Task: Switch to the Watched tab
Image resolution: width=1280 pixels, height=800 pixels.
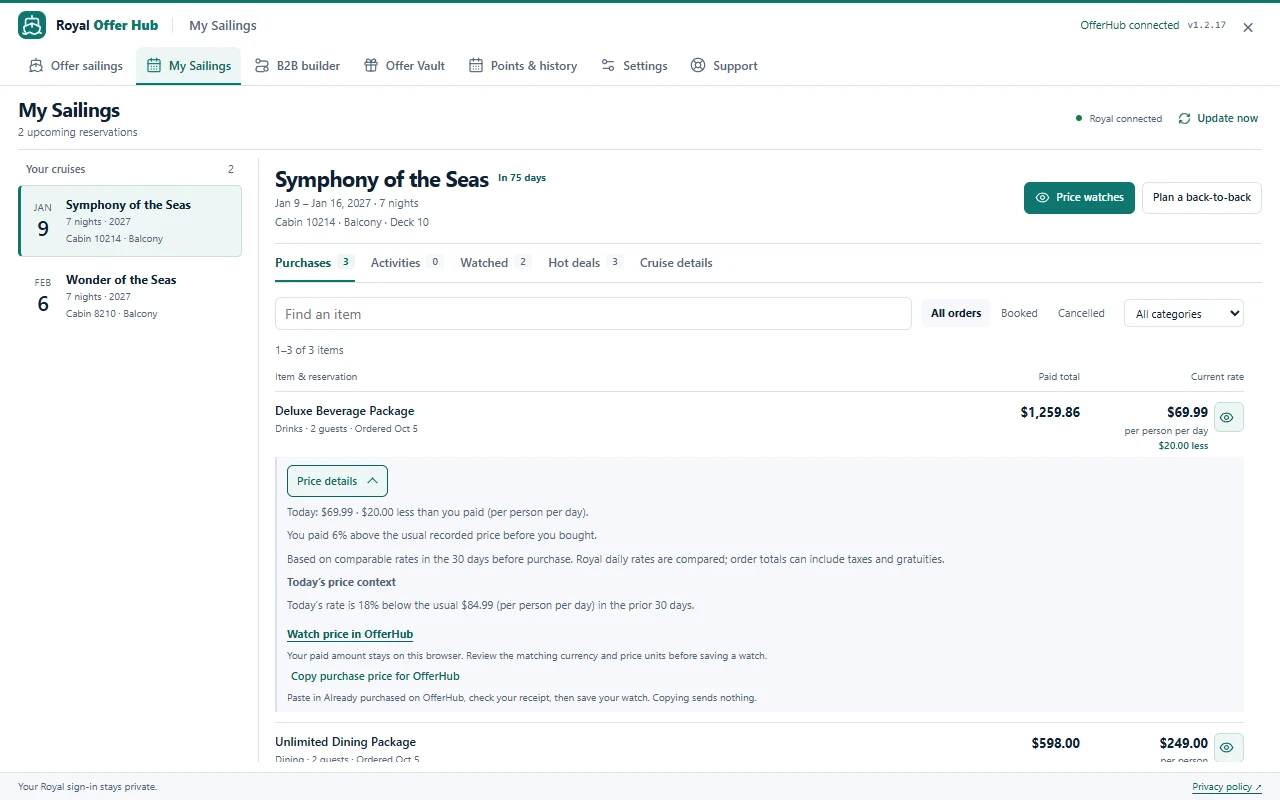Action: click(x=495, y=263)
